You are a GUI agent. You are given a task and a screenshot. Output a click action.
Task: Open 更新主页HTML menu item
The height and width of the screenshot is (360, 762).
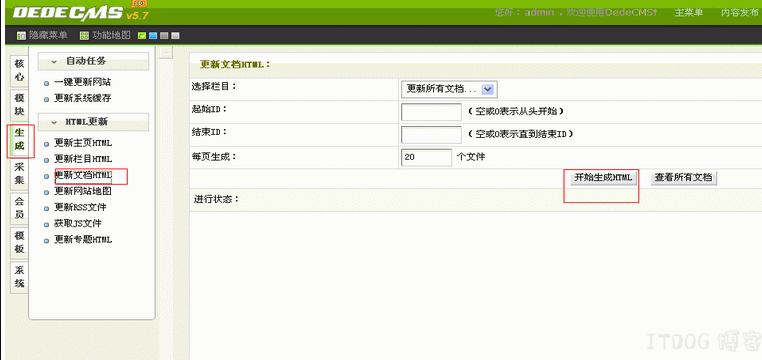83,143
